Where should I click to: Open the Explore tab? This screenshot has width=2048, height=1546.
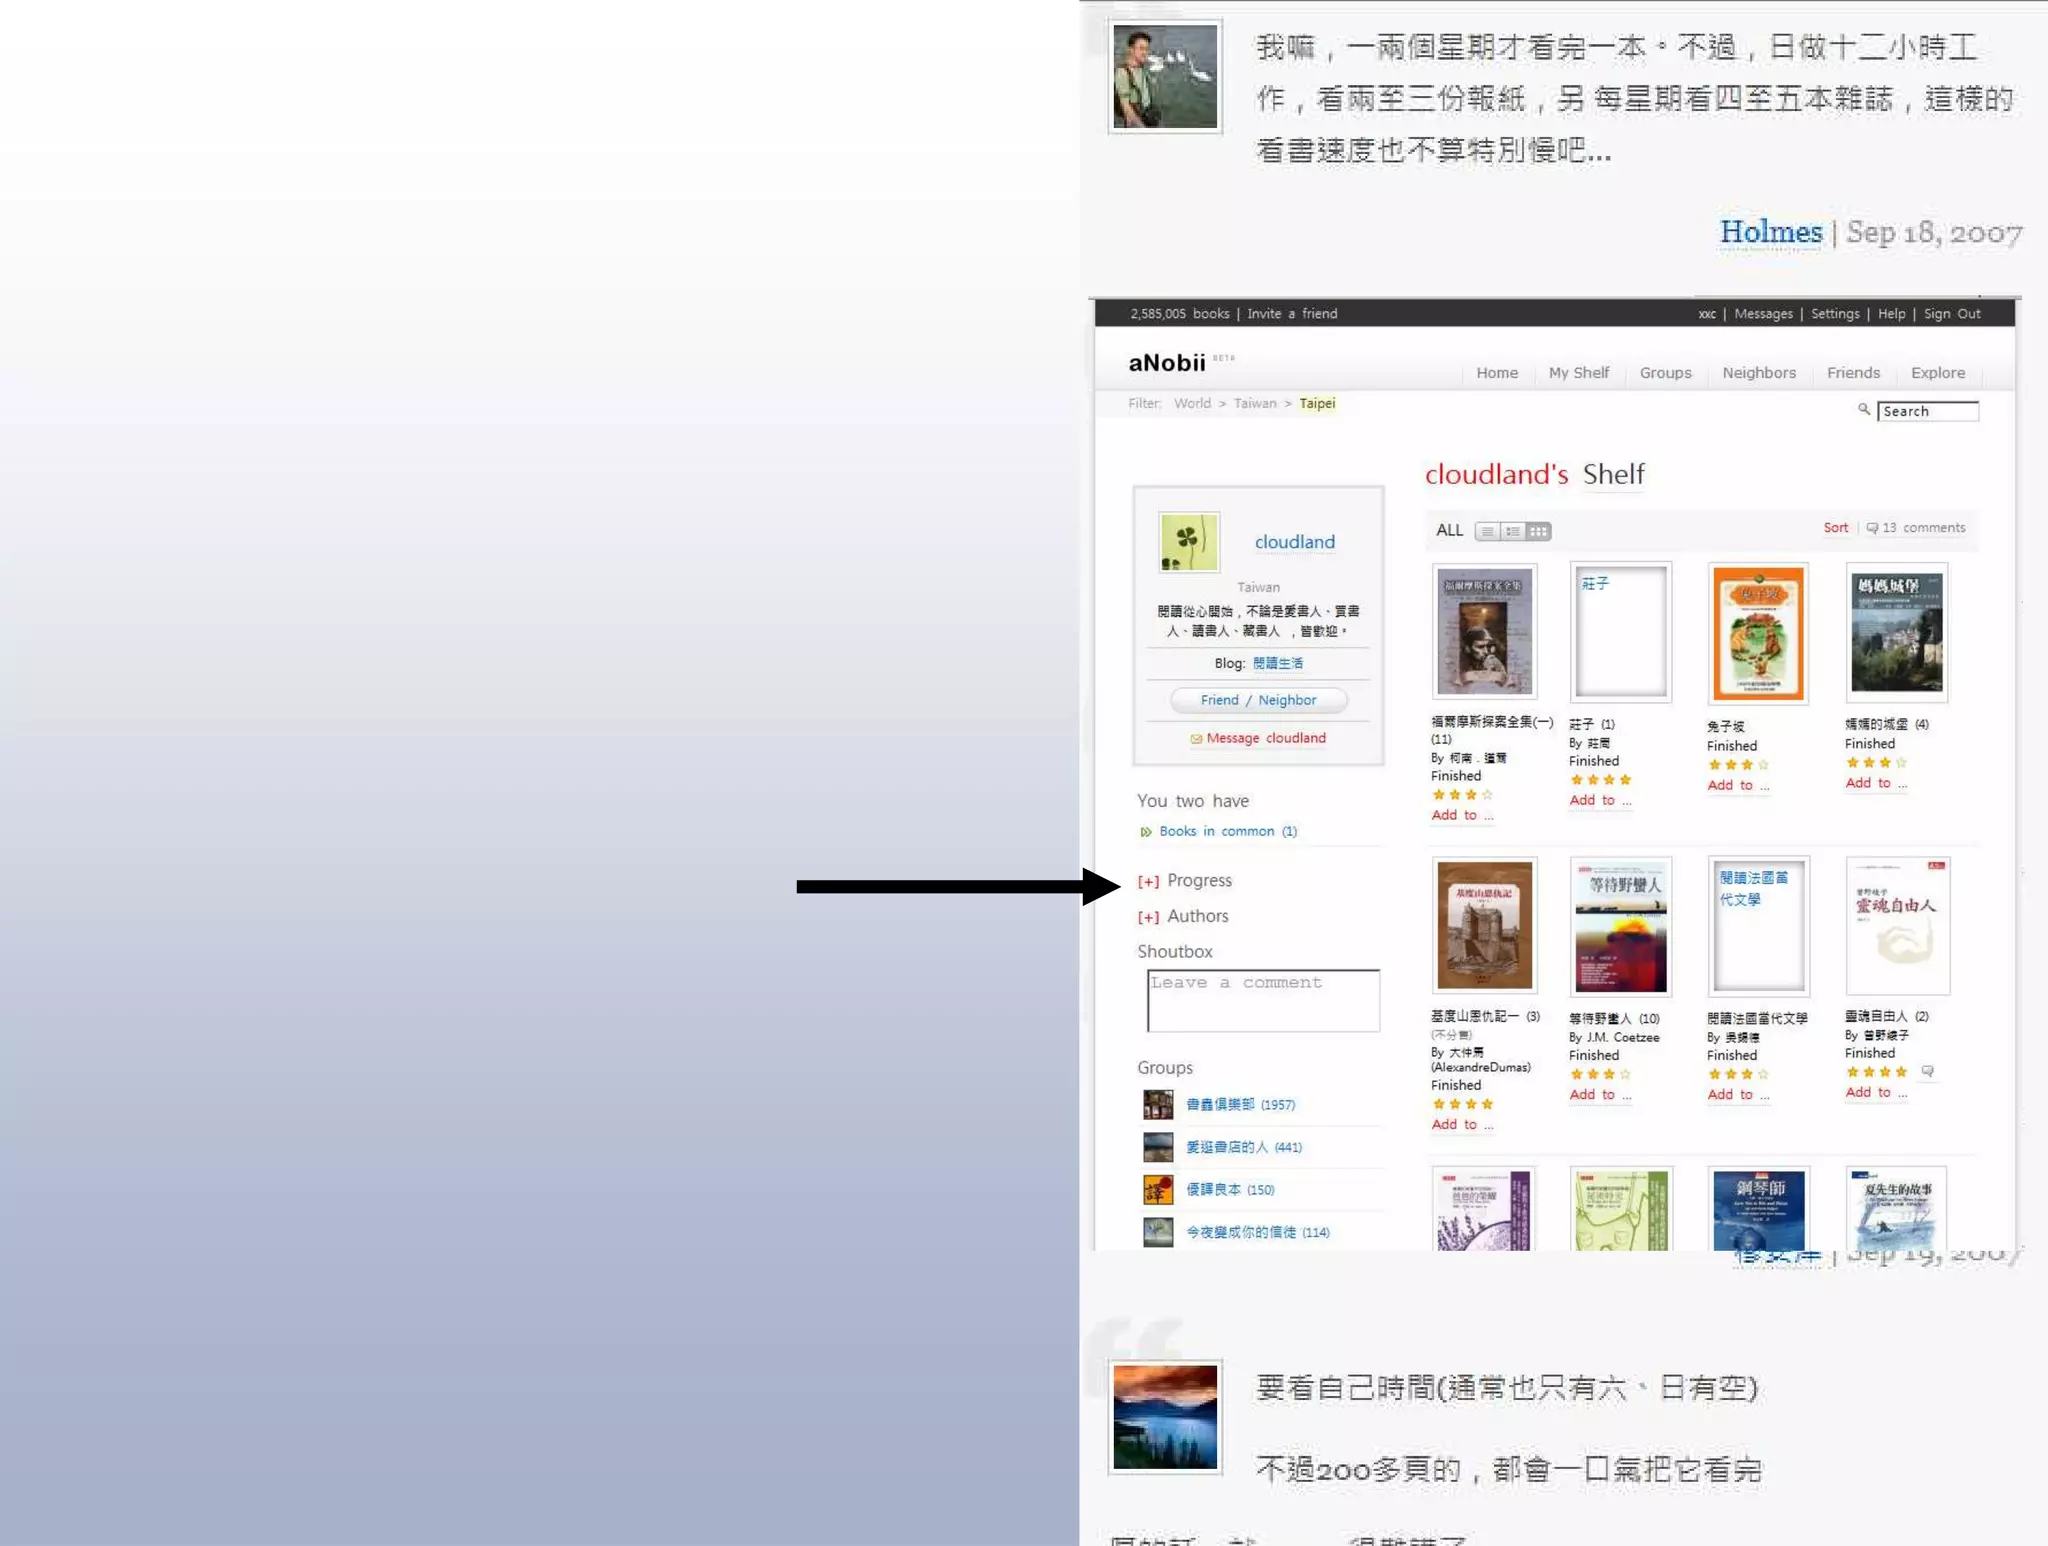coord(1938,373)
